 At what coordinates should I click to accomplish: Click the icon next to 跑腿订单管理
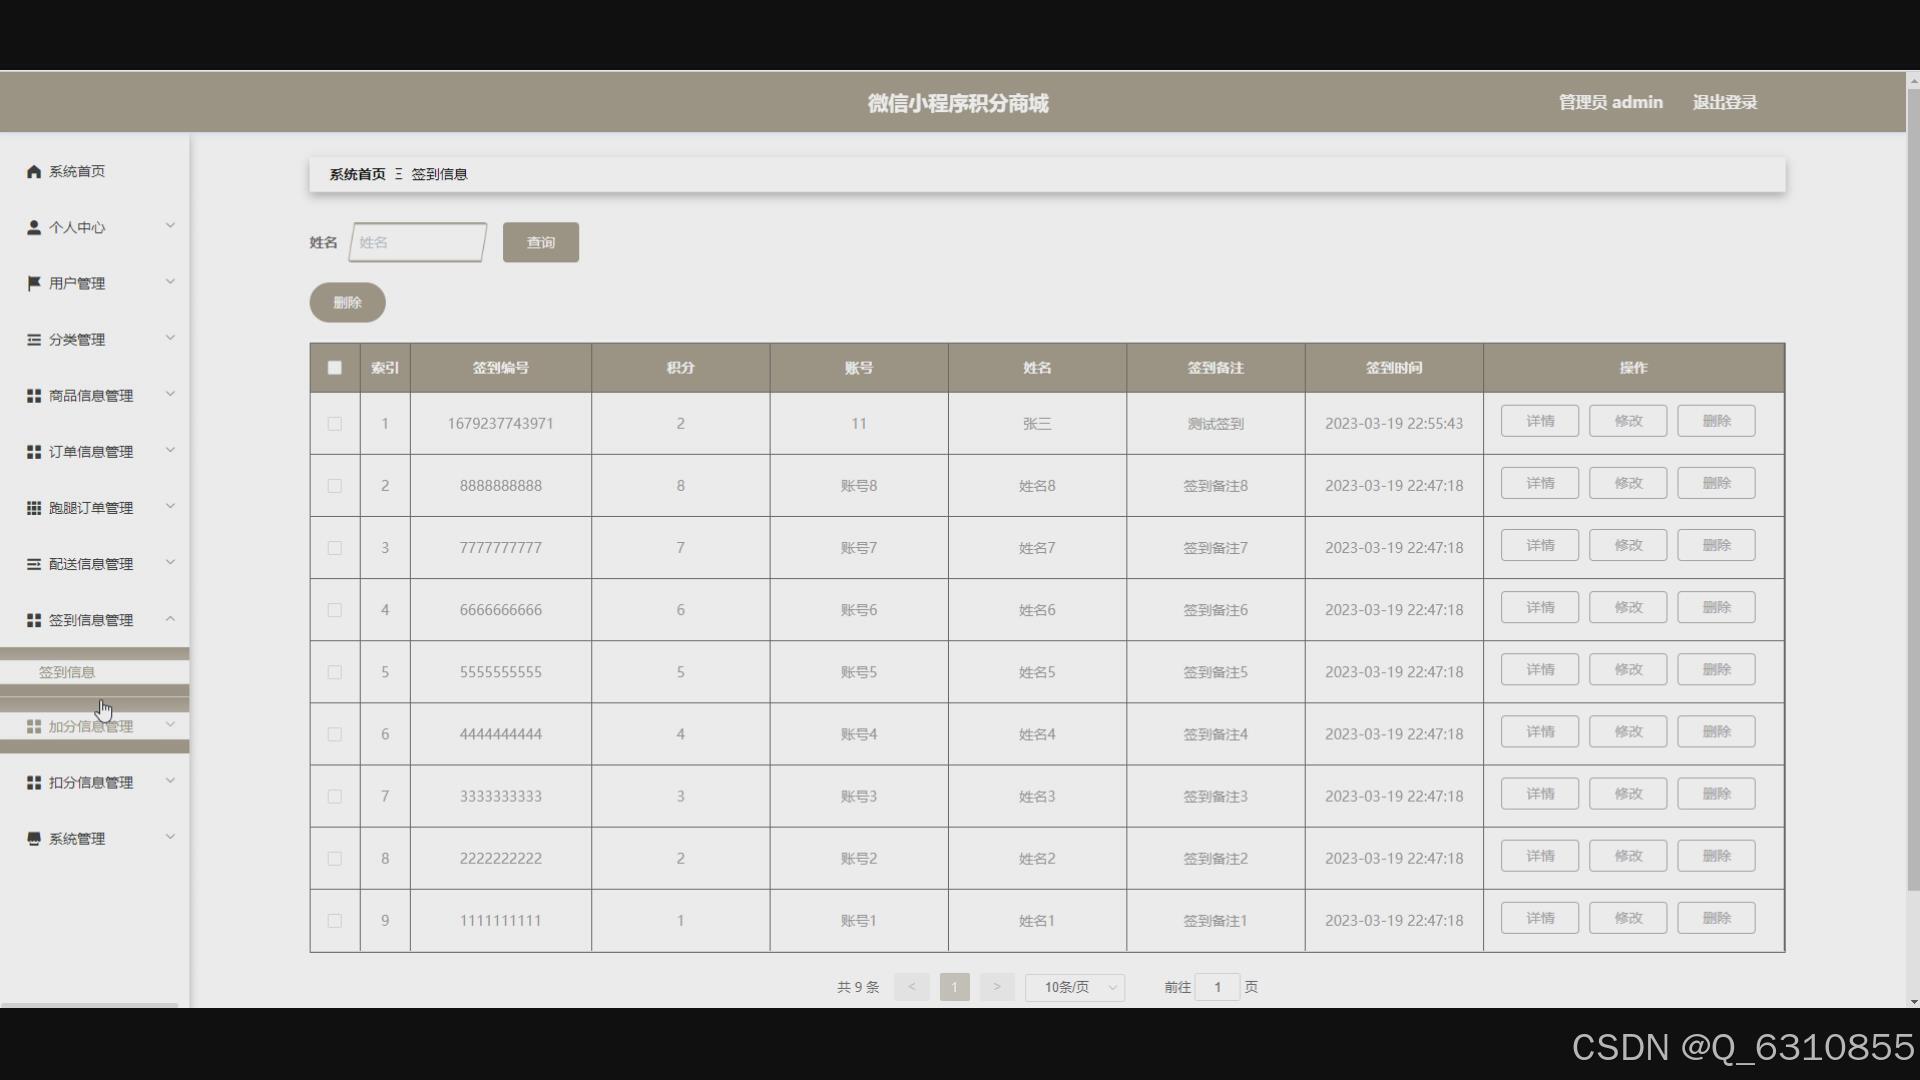point(34,508)
